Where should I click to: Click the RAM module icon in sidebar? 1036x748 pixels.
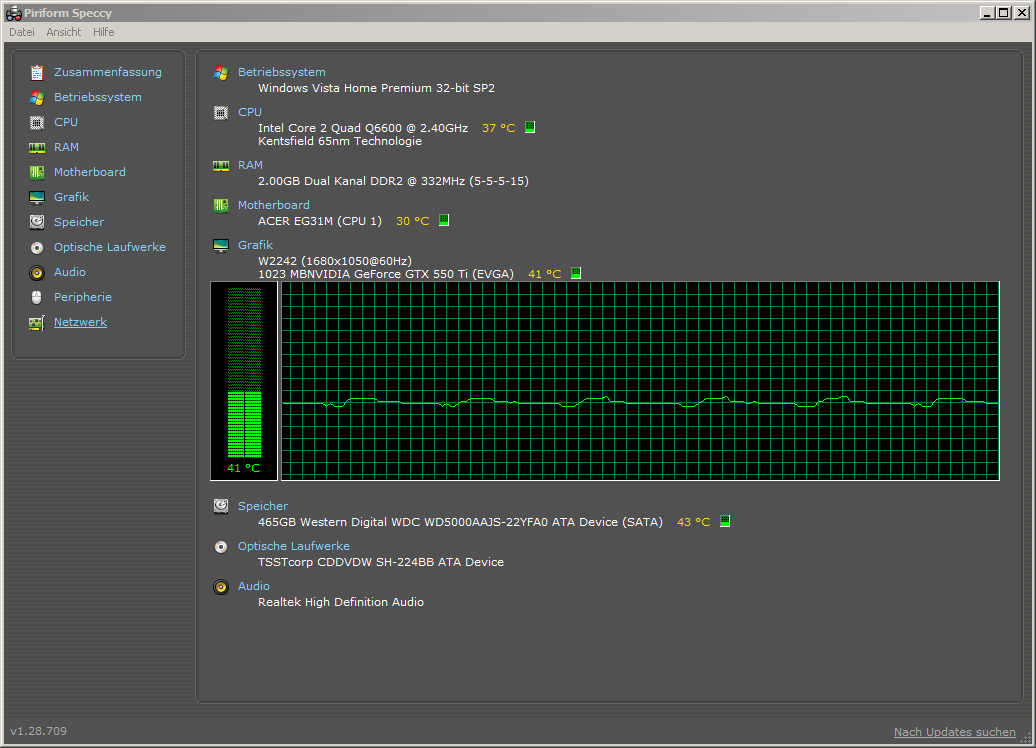click(x=37, y=147)
